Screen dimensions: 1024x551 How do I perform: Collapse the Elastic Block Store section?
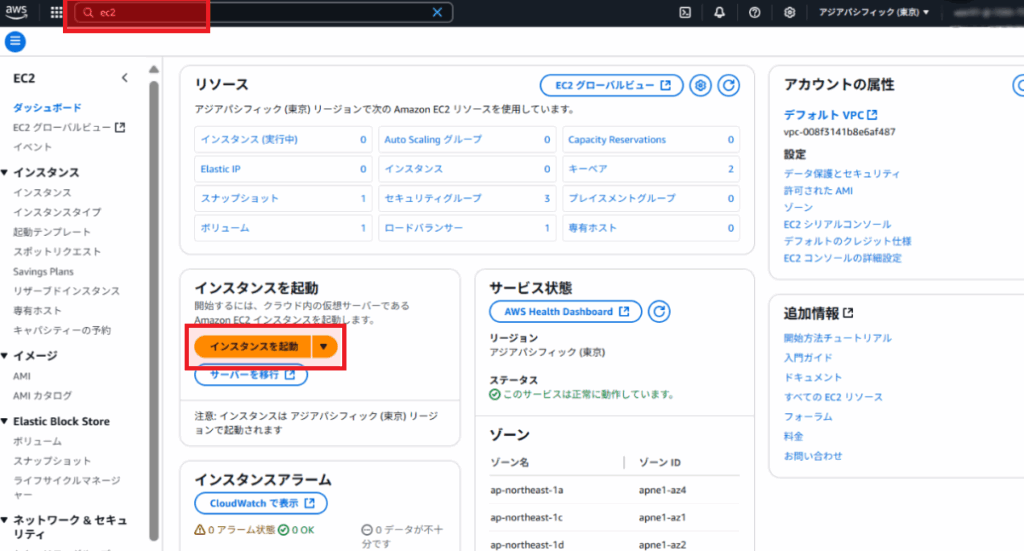tap(6, 422)
